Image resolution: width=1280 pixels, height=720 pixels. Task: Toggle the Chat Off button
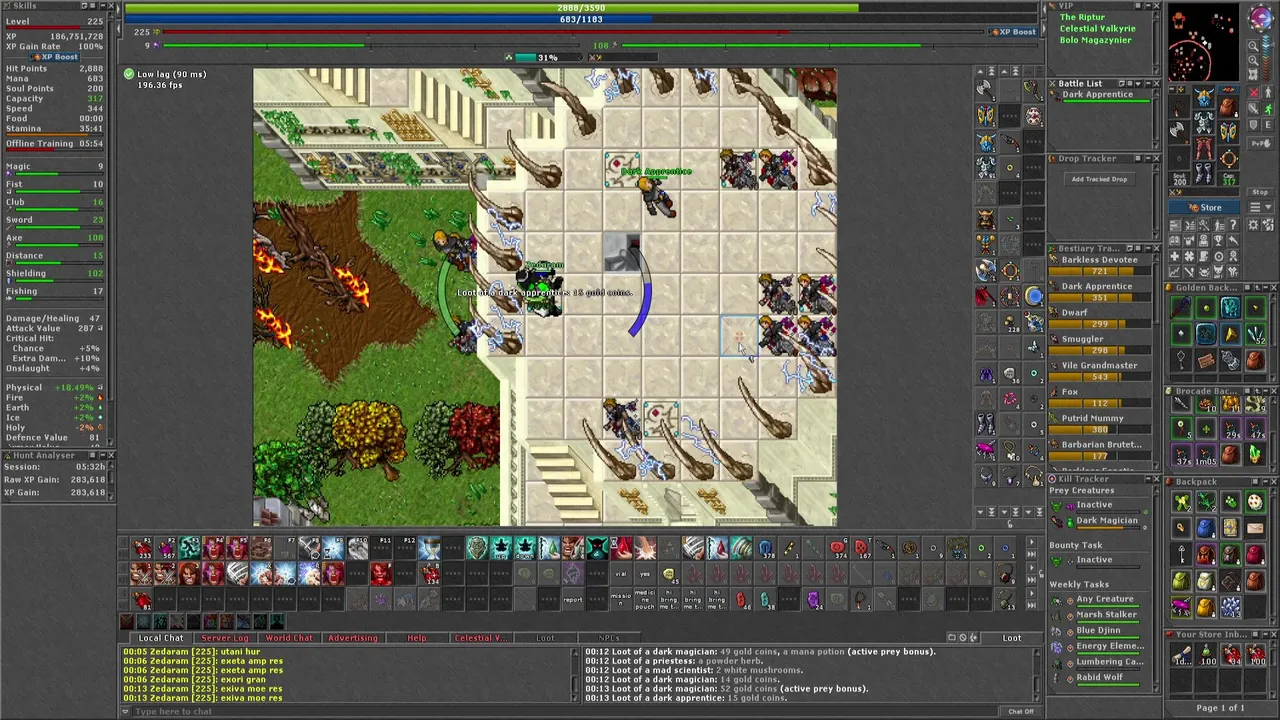pyautogui.click(x=1020, y=711)
